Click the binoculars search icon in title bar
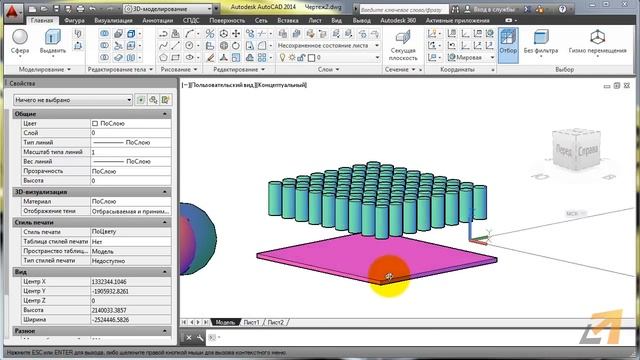The image size is (640, 360). pos(456,9)
